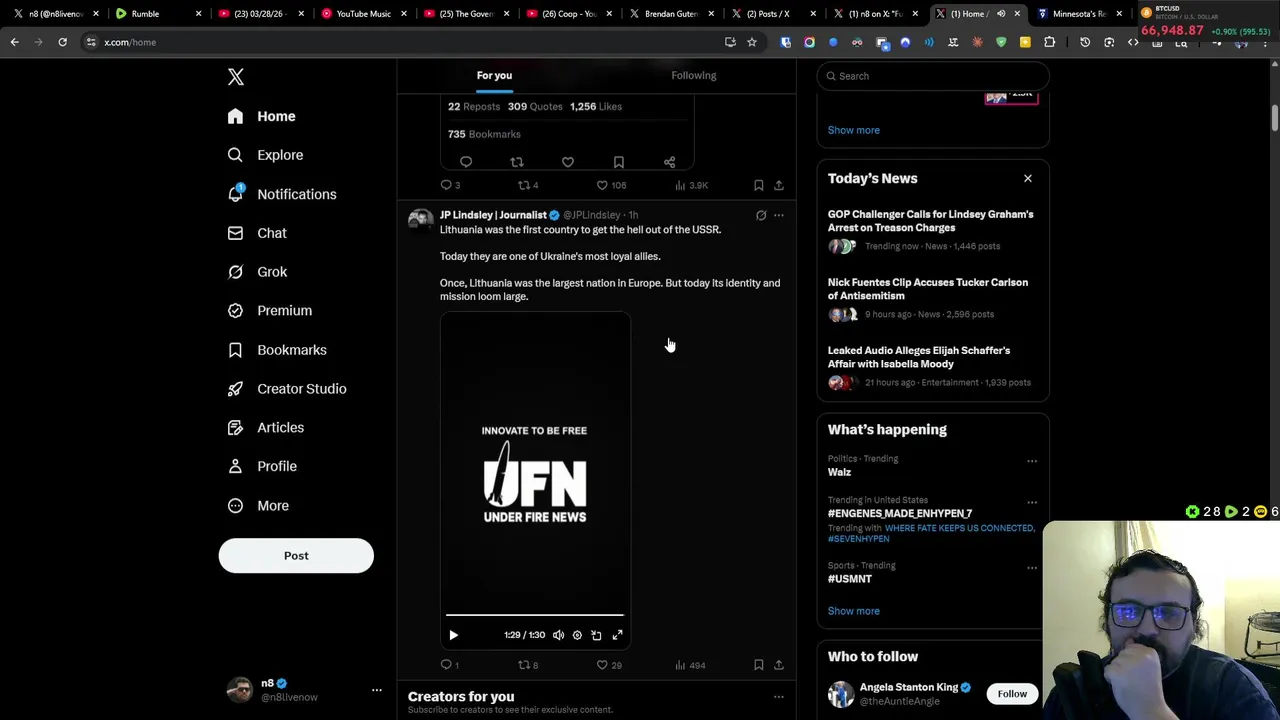
Task: Open Creators for you options dots
Action: coord(779,697)
